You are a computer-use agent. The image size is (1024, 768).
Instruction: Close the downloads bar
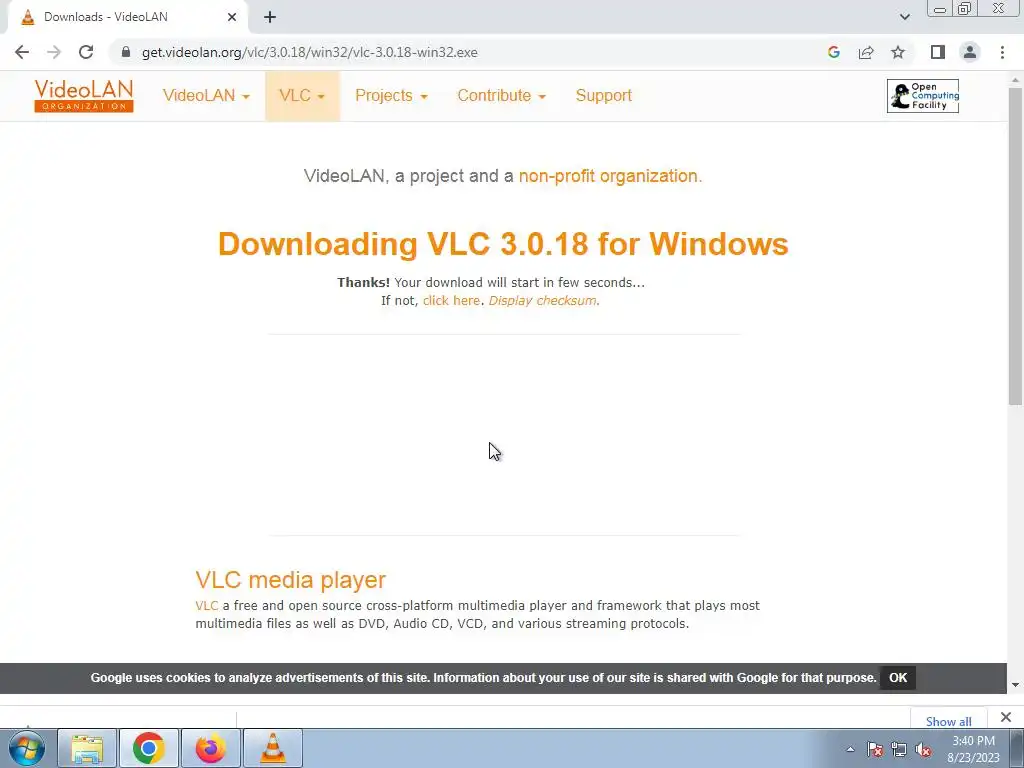[1006, 717]
